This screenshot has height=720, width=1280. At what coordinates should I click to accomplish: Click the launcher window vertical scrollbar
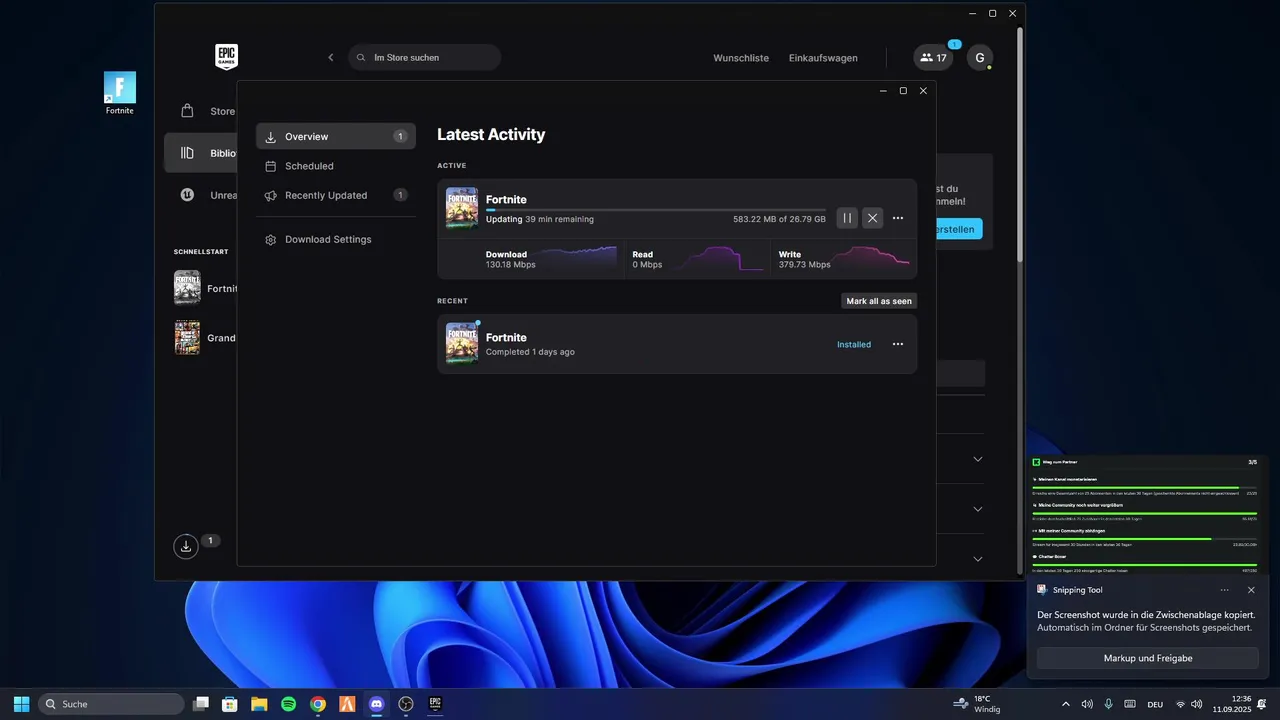click(x=1020, y=145)
